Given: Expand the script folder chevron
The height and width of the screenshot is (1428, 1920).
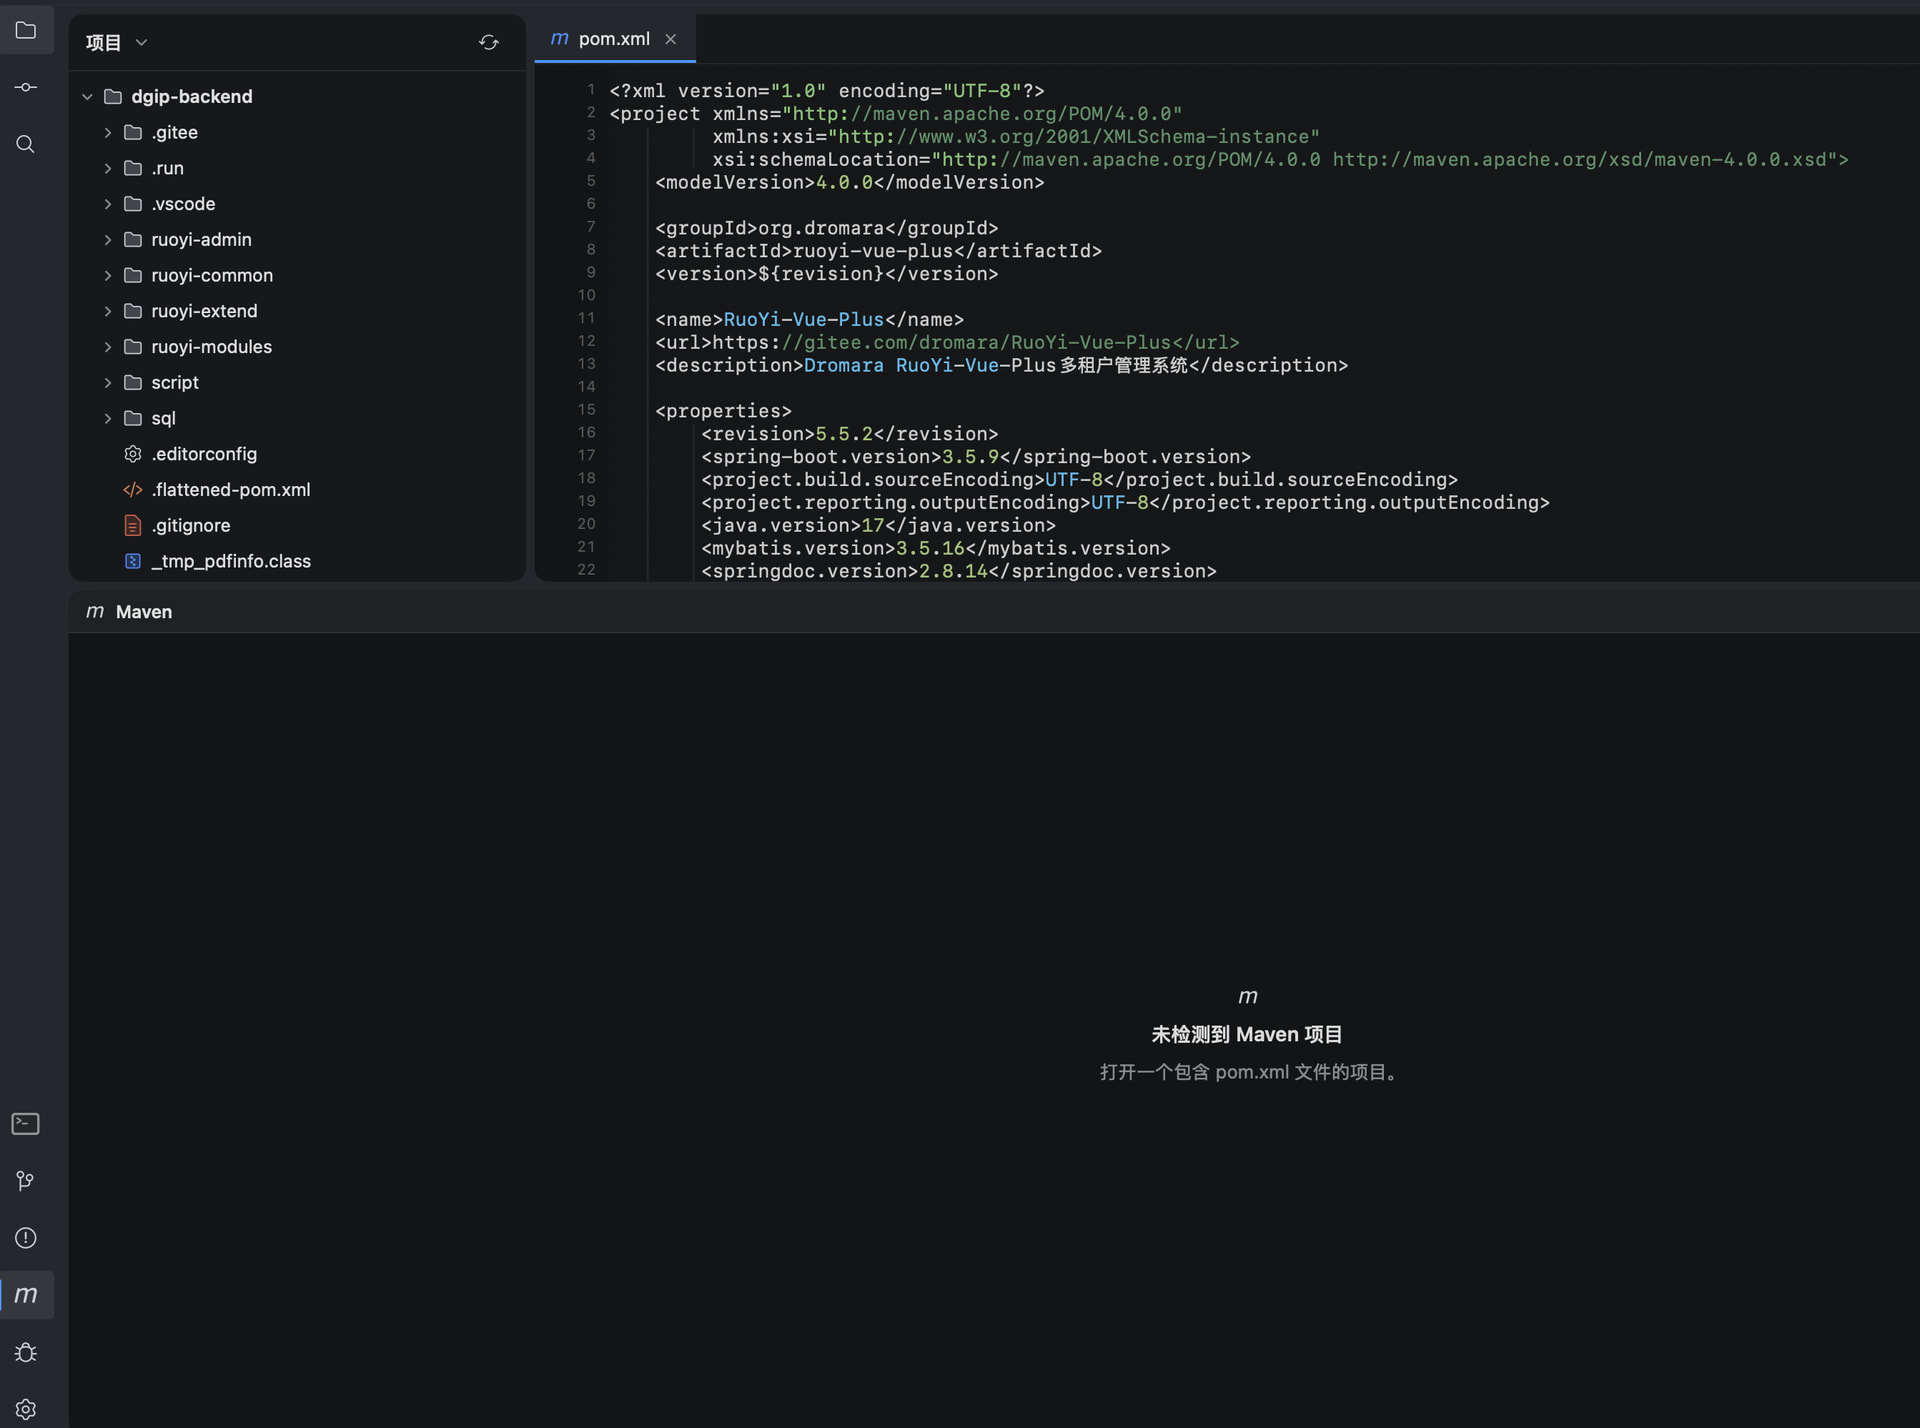Looking at the screenshot, I should pyautogui.click(x=108, y=382).
